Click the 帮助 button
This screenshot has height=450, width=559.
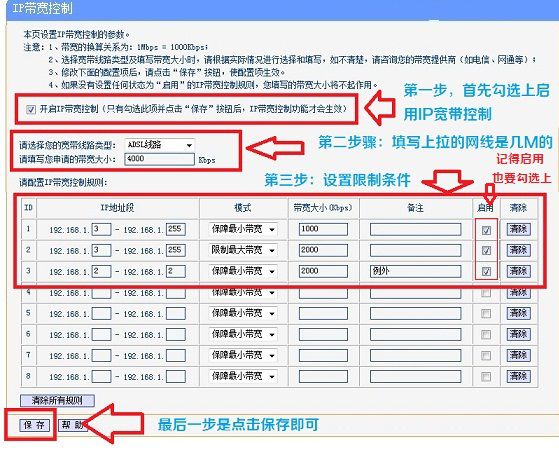point(72,425)
